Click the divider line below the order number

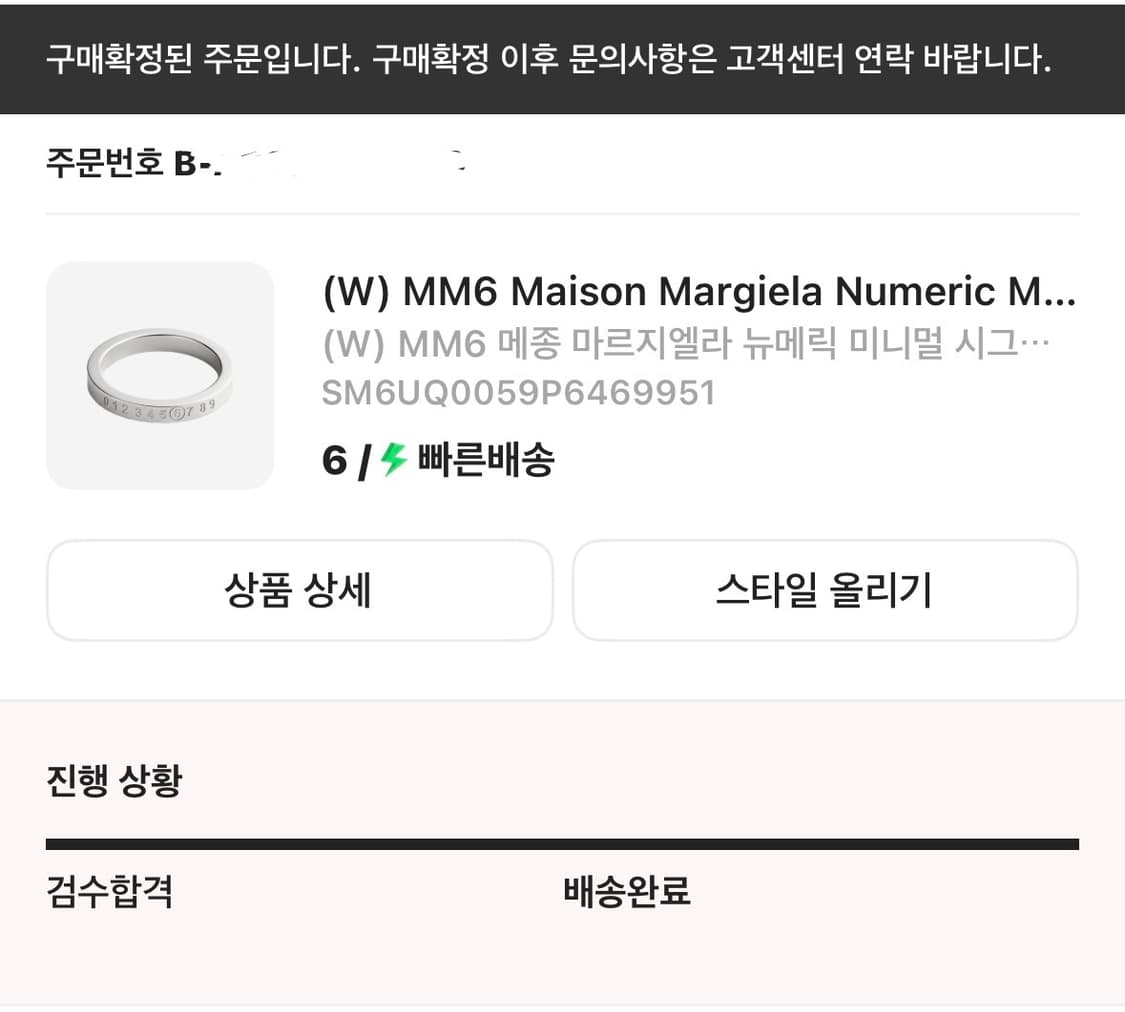(x=562, y=211)
